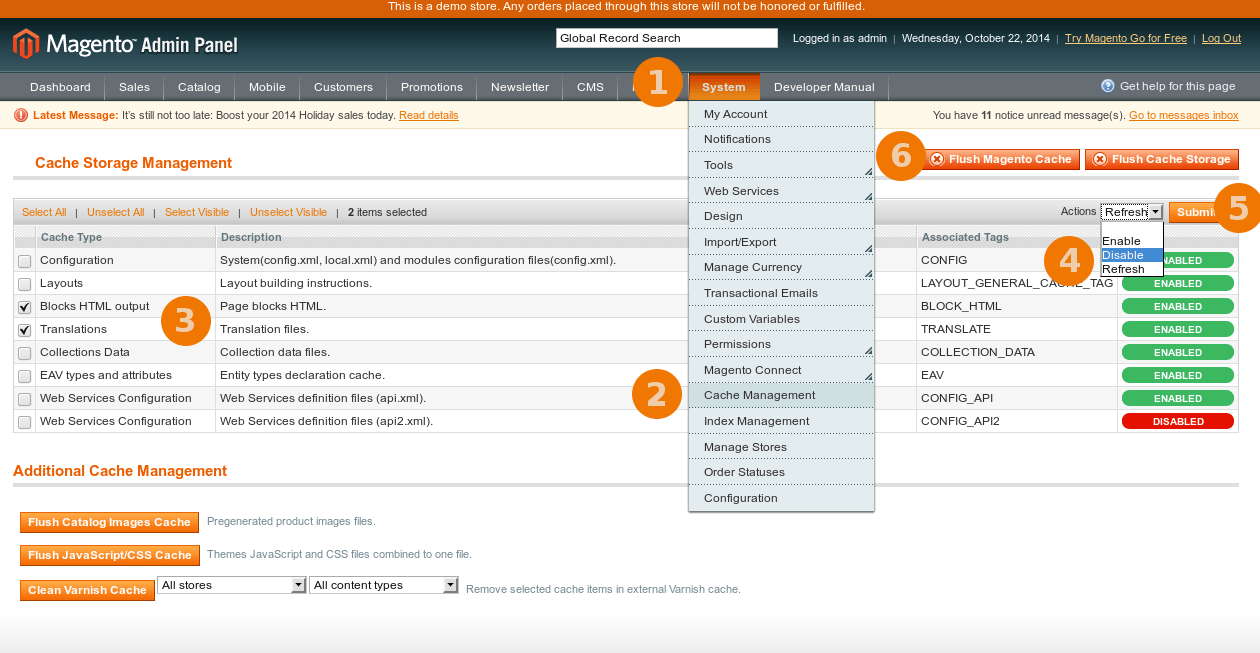Check EAV types and attributes checkbox

(24, 376)
